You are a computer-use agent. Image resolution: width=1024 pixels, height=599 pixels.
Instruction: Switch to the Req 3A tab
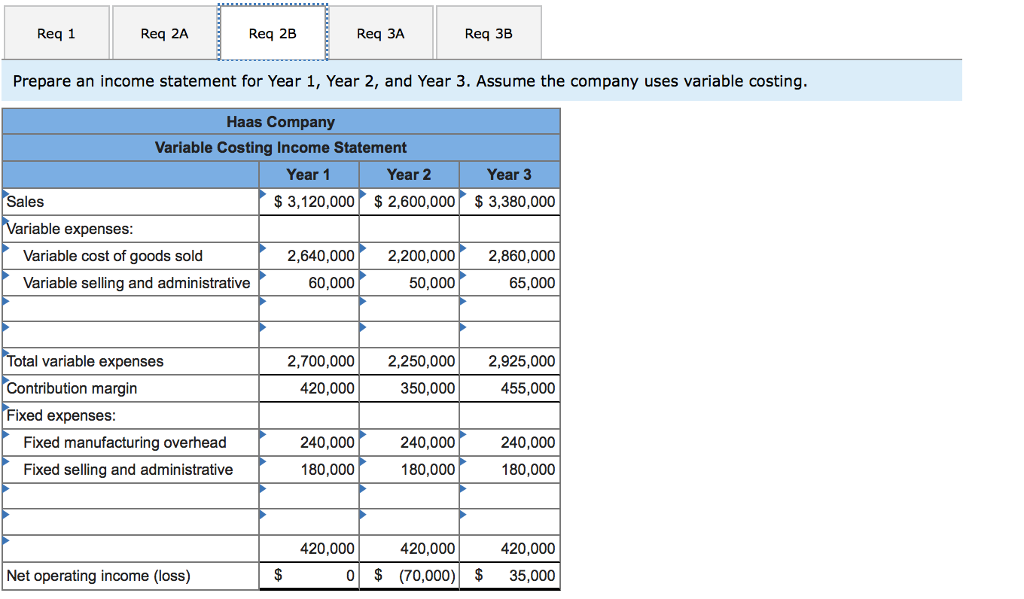click(x=382, y=33)
